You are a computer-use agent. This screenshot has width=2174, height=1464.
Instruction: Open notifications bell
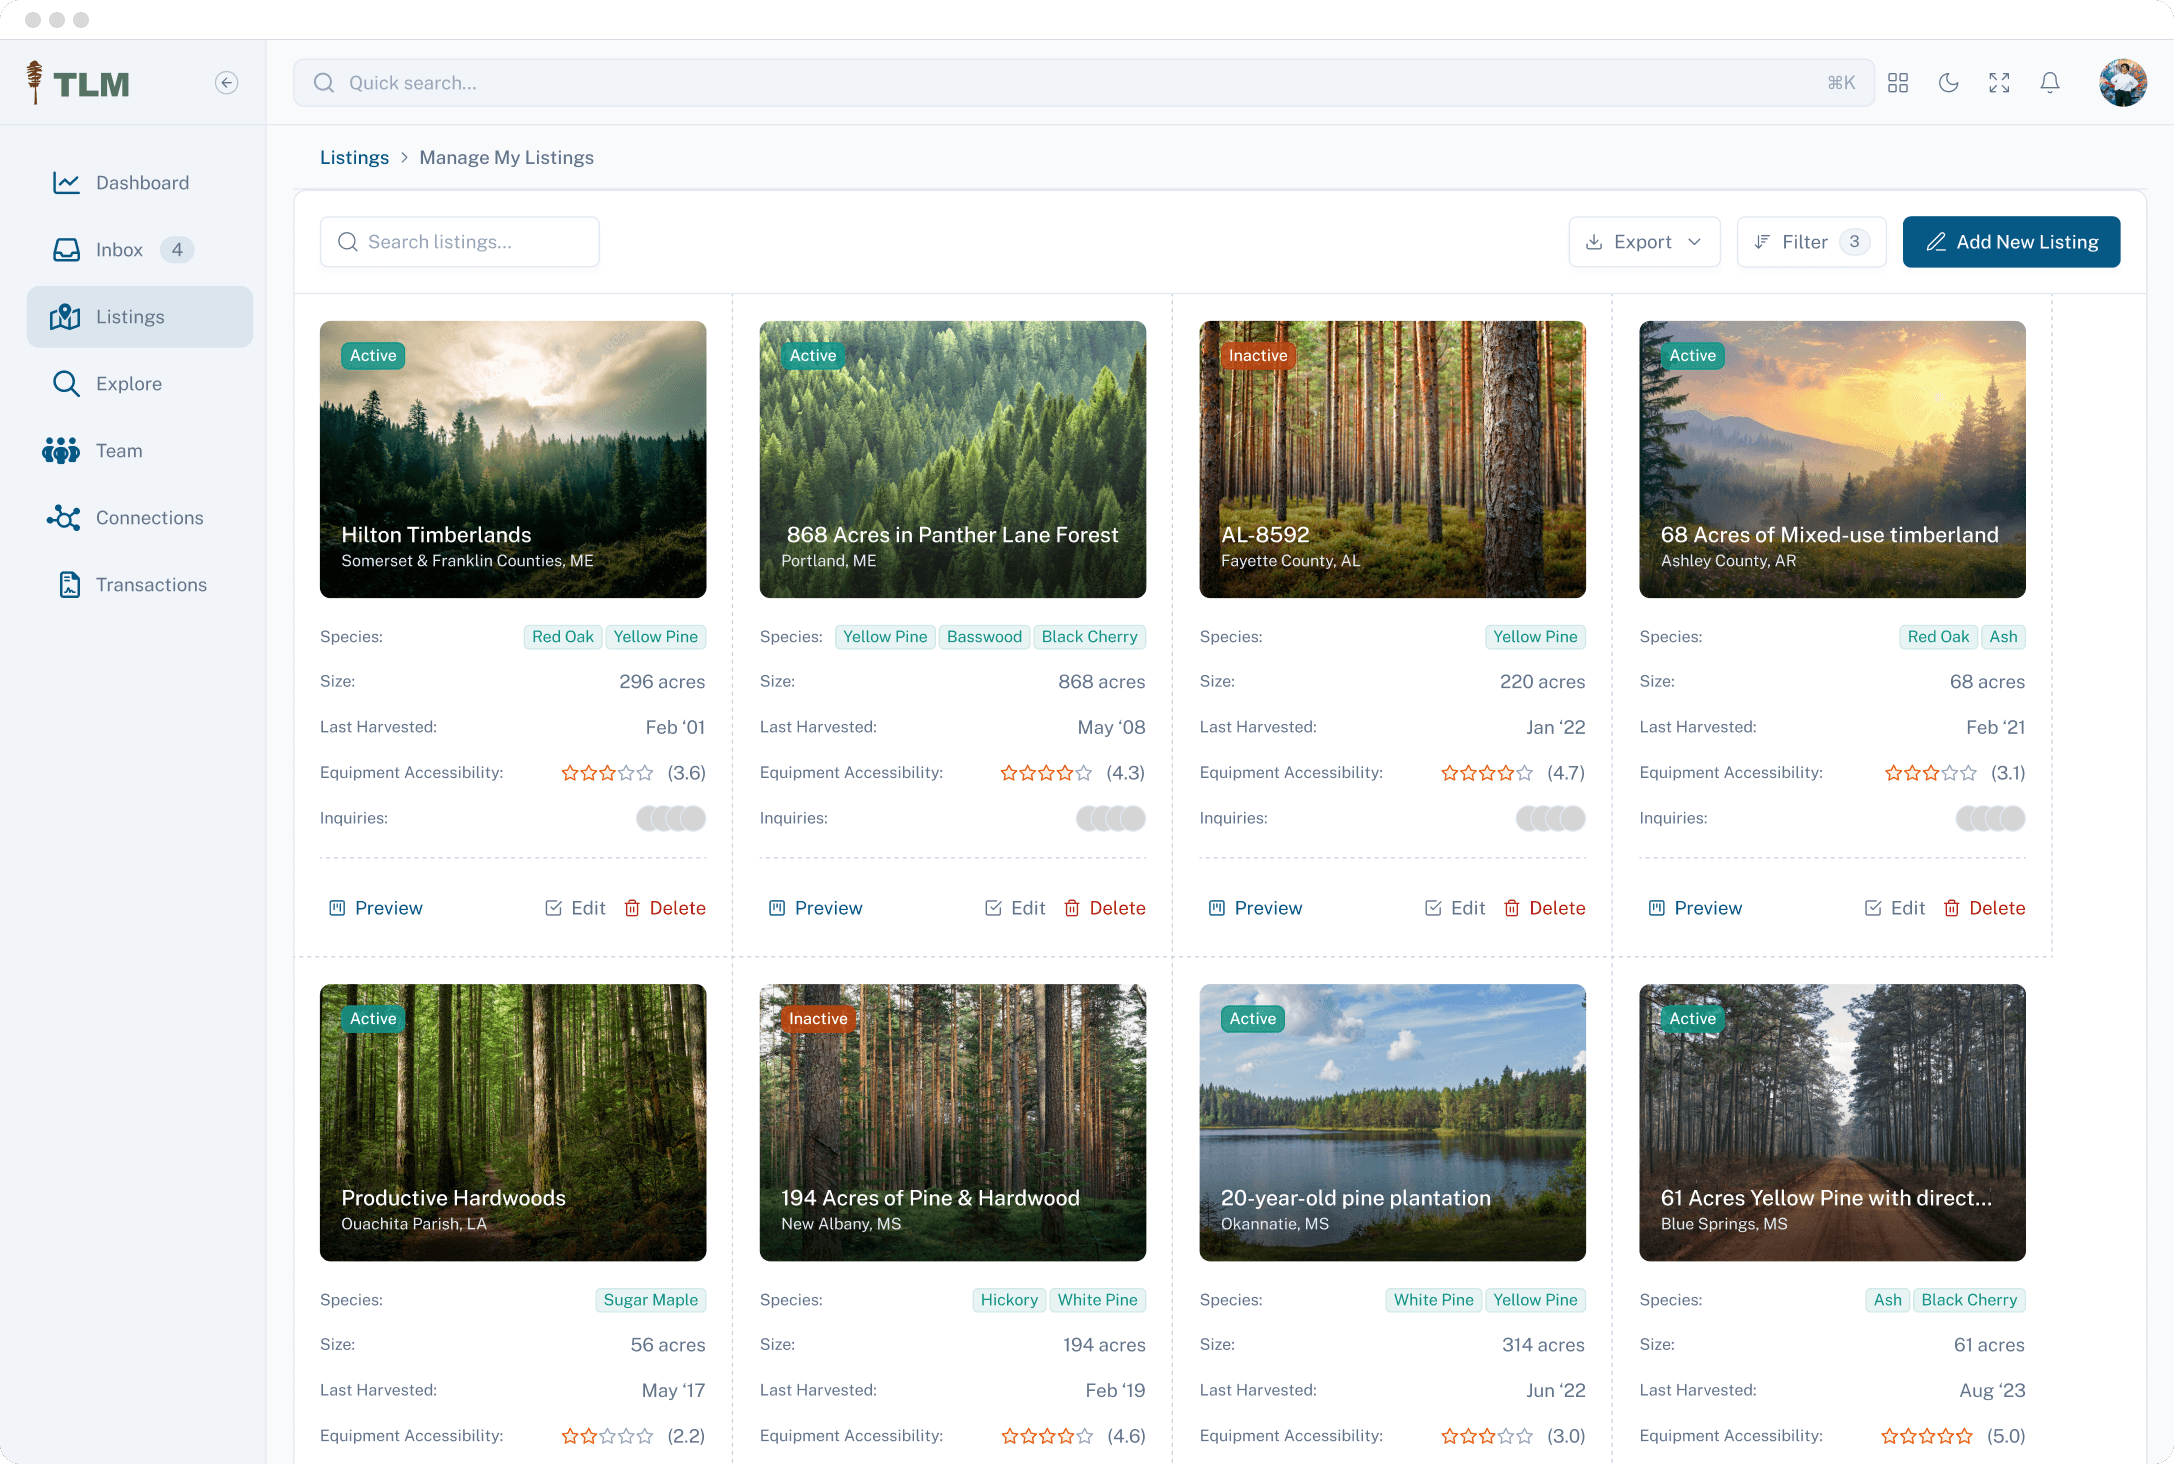(x=2050, y=83)
